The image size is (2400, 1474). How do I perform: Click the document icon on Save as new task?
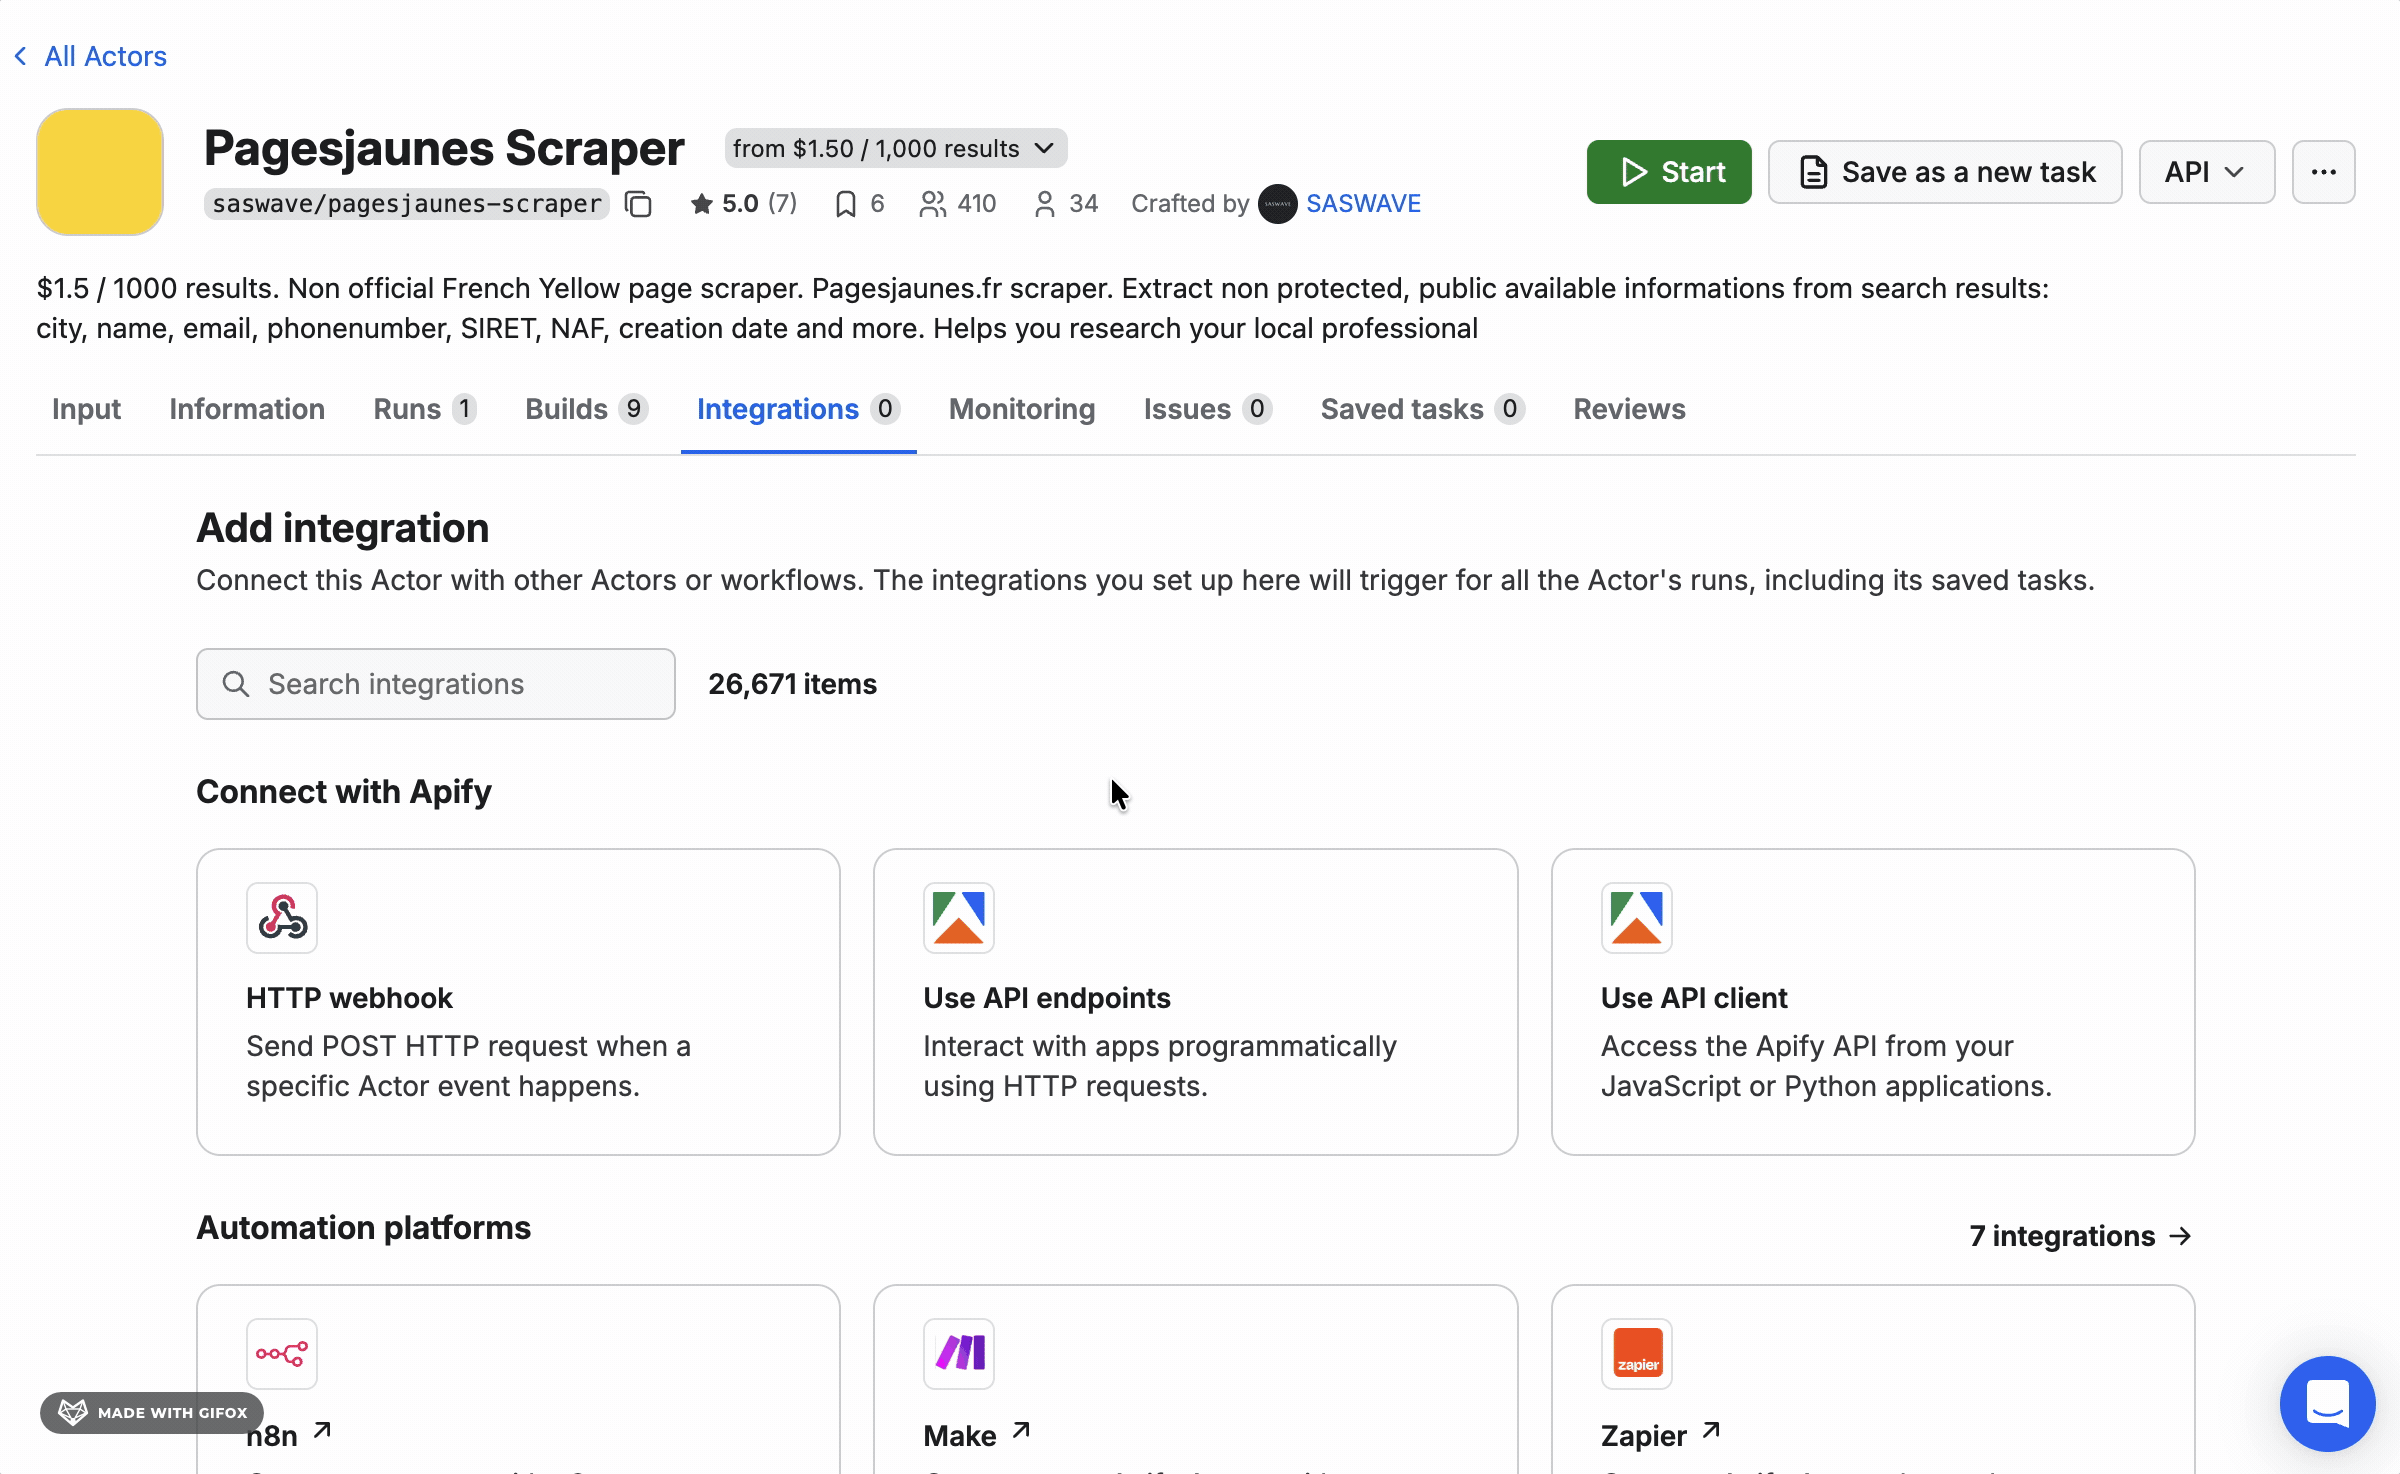point(1813,172)
